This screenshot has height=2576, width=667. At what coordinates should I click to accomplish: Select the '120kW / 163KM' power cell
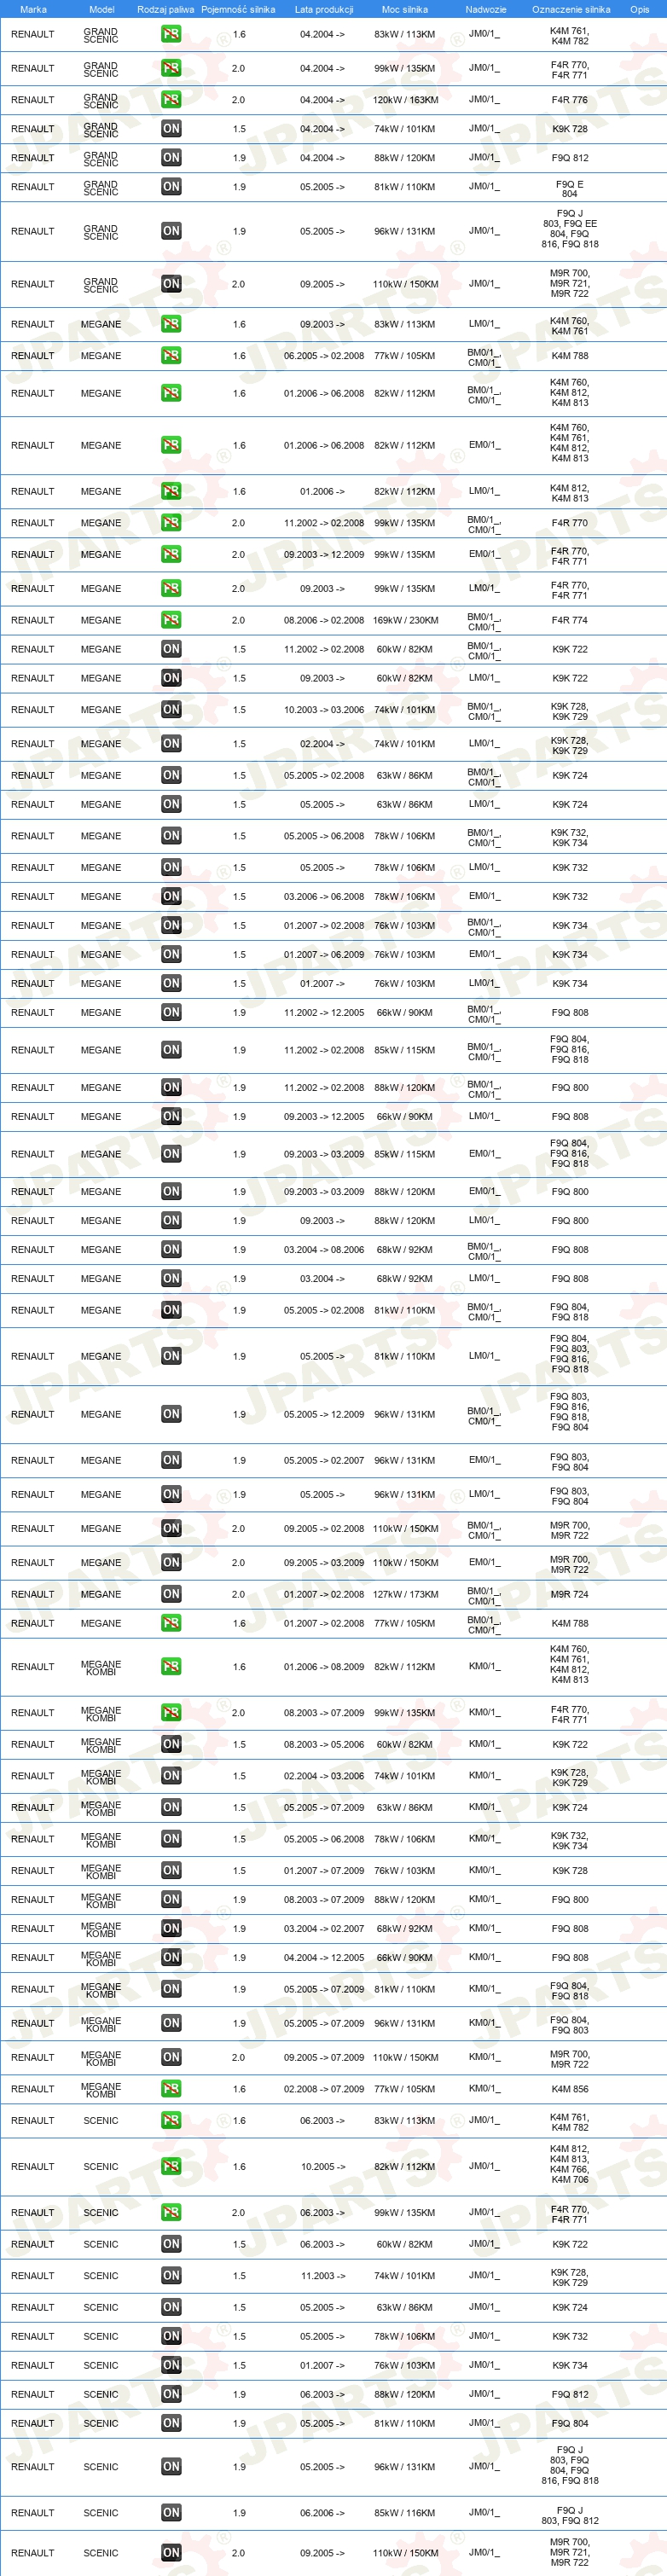click(x=405, y=100)
